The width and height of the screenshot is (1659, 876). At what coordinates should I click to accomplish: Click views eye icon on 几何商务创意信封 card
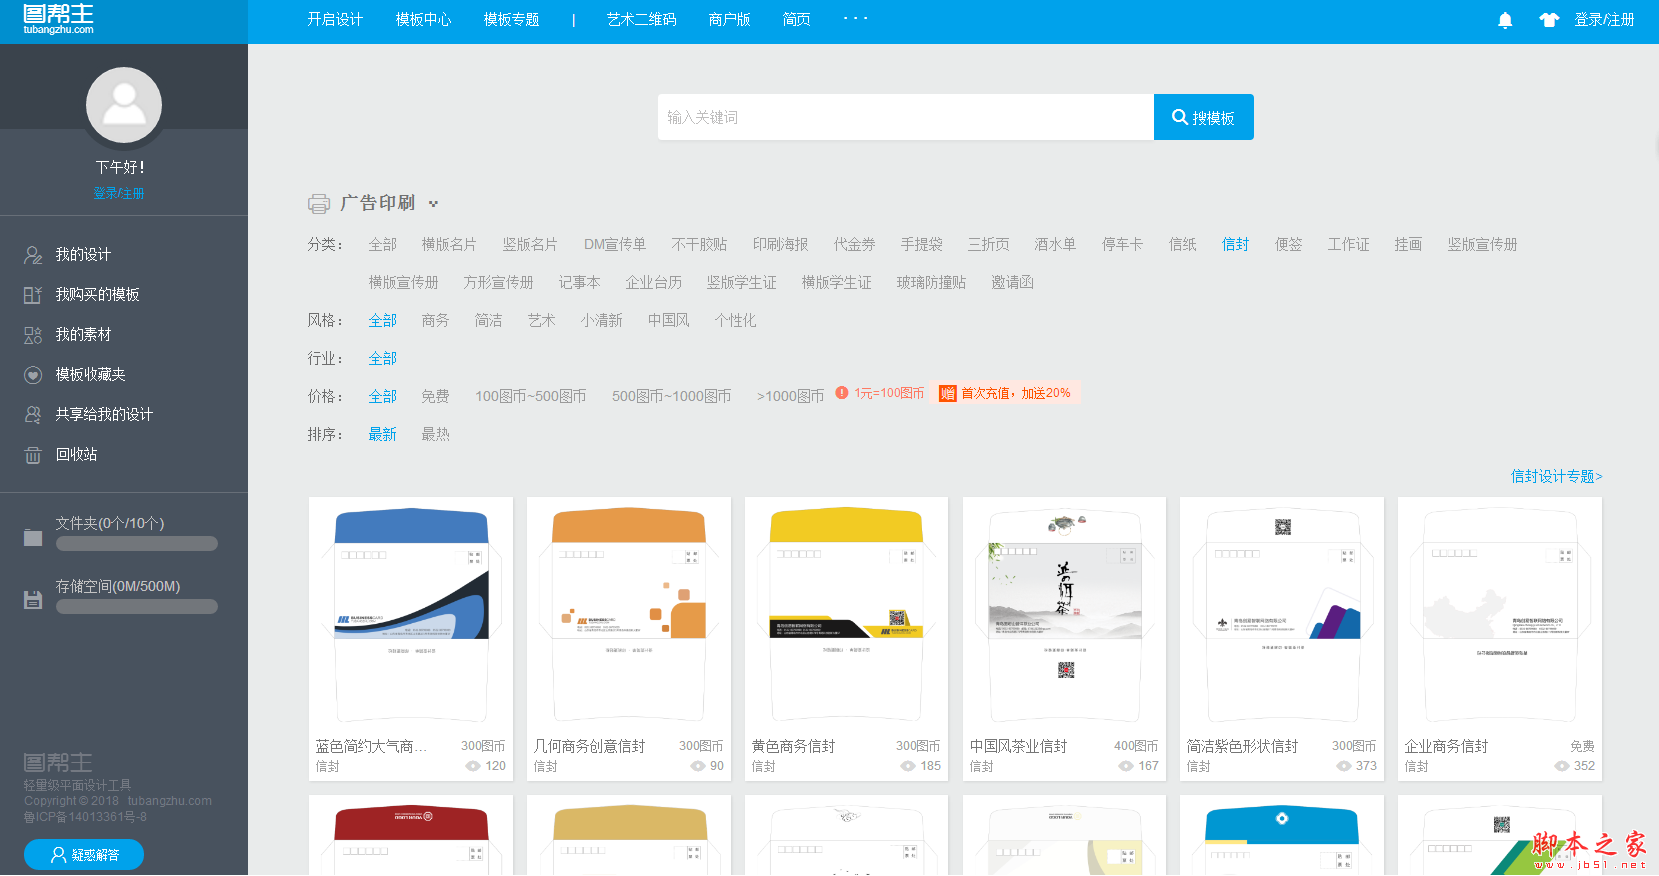pyautogui.click(x=698, y=766)
